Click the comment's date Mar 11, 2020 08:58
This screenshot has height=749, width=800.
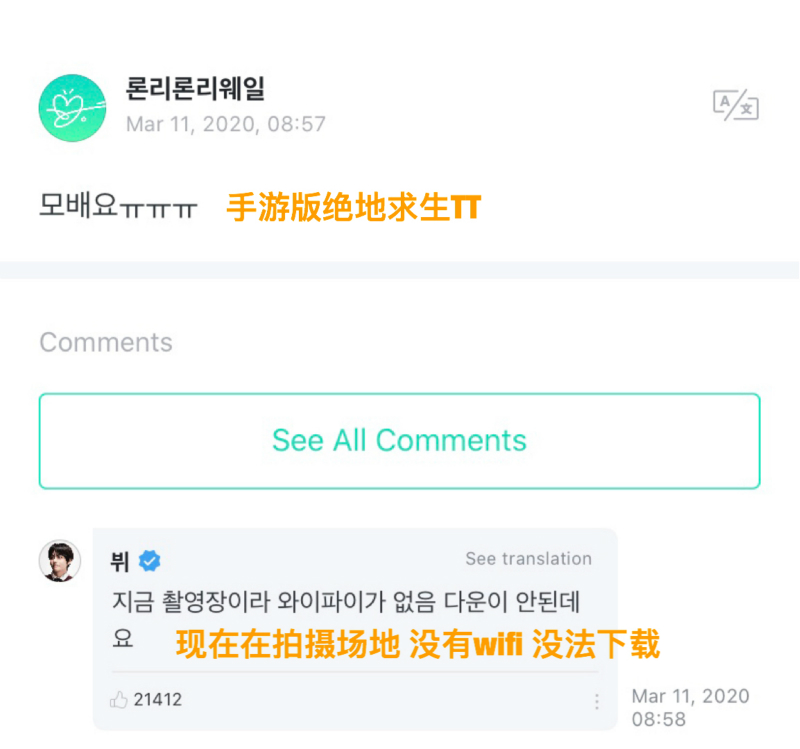690,708
